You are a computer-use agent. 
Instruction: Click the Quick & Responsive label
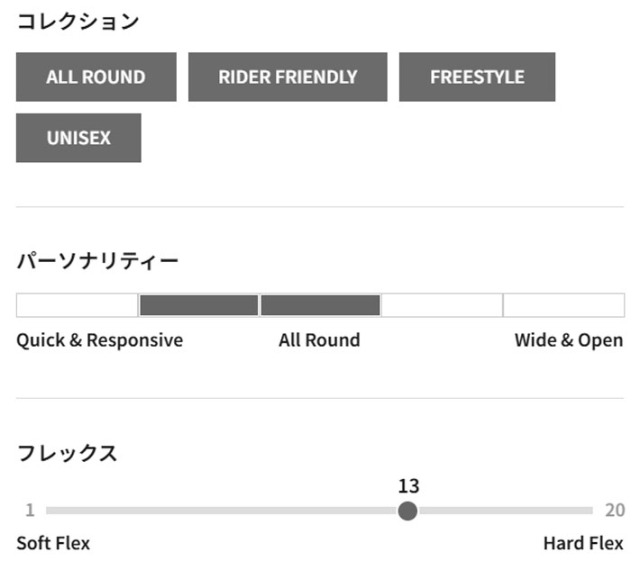click(x=99, y=340)
